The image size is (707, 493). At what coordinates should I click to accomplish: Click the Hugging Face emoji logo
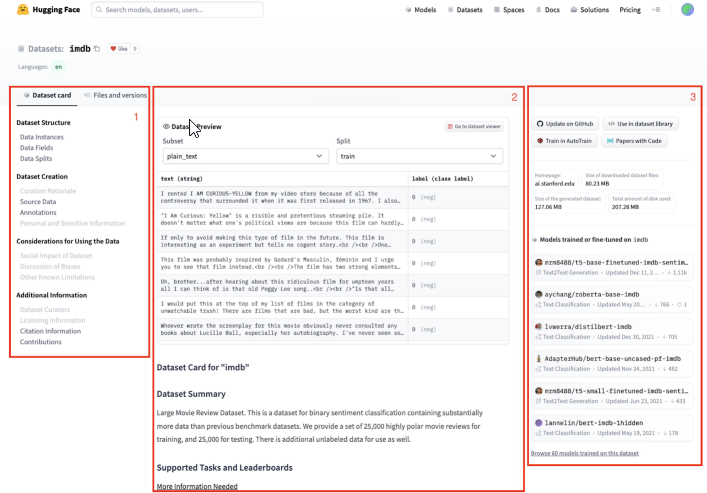[x=23, y=9]
